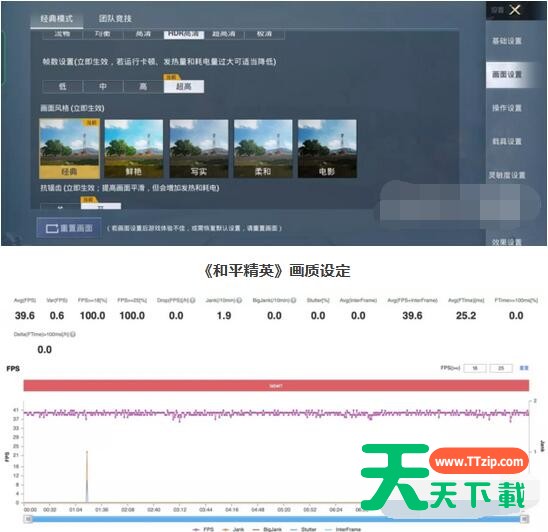Click the left handle of timeline range slider

tap(28, 519)
